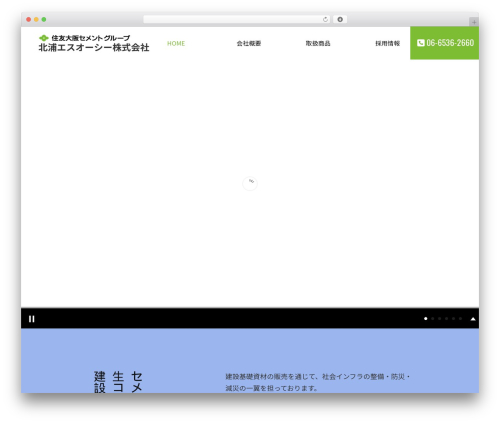Select the first slide indicator dot
Viewport: 500px width, 423px height.
(x=426, y=319)
